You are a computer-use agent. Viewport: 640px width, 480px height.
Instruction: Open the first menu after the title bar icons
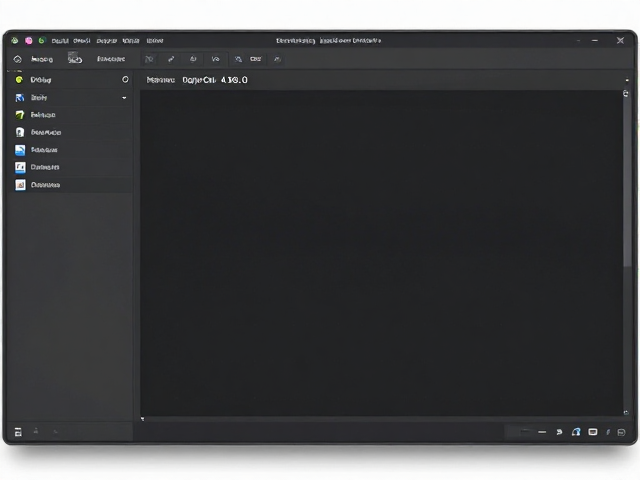tap(60, 41)
